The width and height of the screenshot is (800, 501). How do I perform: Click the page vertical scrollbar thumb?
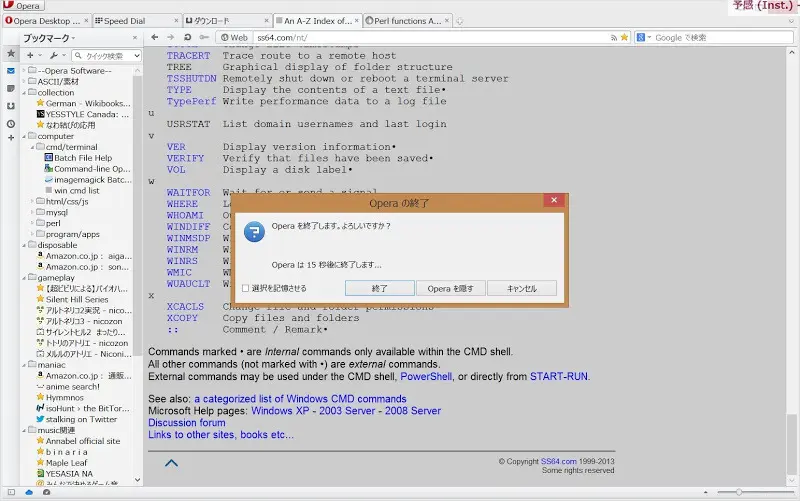pyautogui.click(x=791, y=444)
